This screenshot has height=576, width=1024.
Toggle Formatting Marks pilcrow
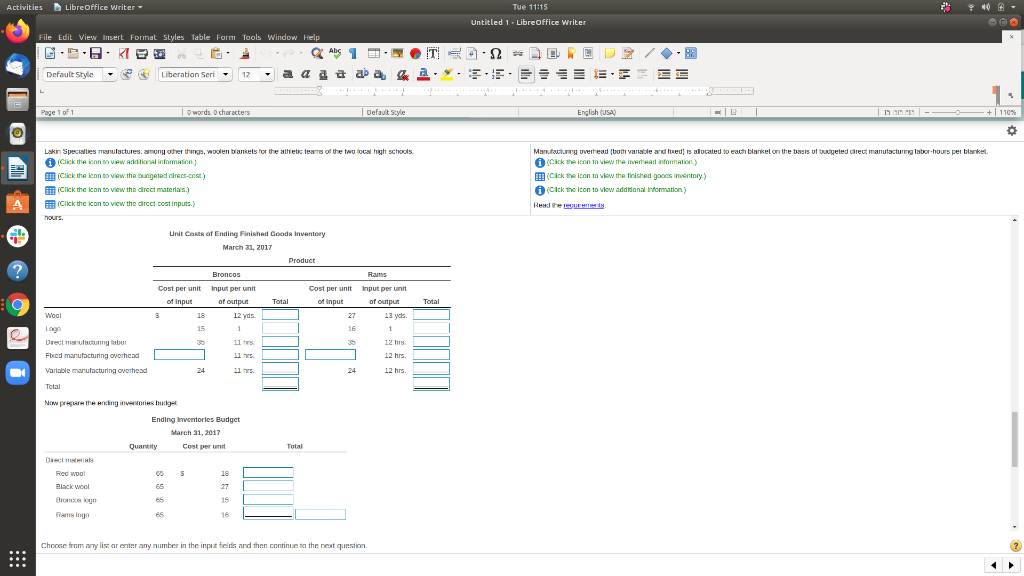click(x=353, y=54)
